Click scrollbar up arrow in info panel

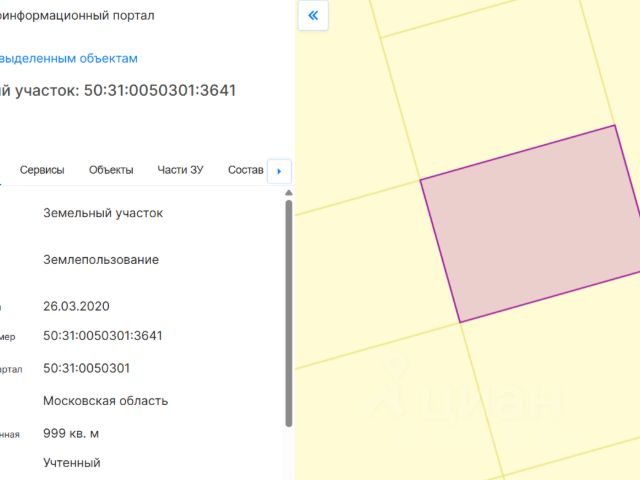(289, 193)
